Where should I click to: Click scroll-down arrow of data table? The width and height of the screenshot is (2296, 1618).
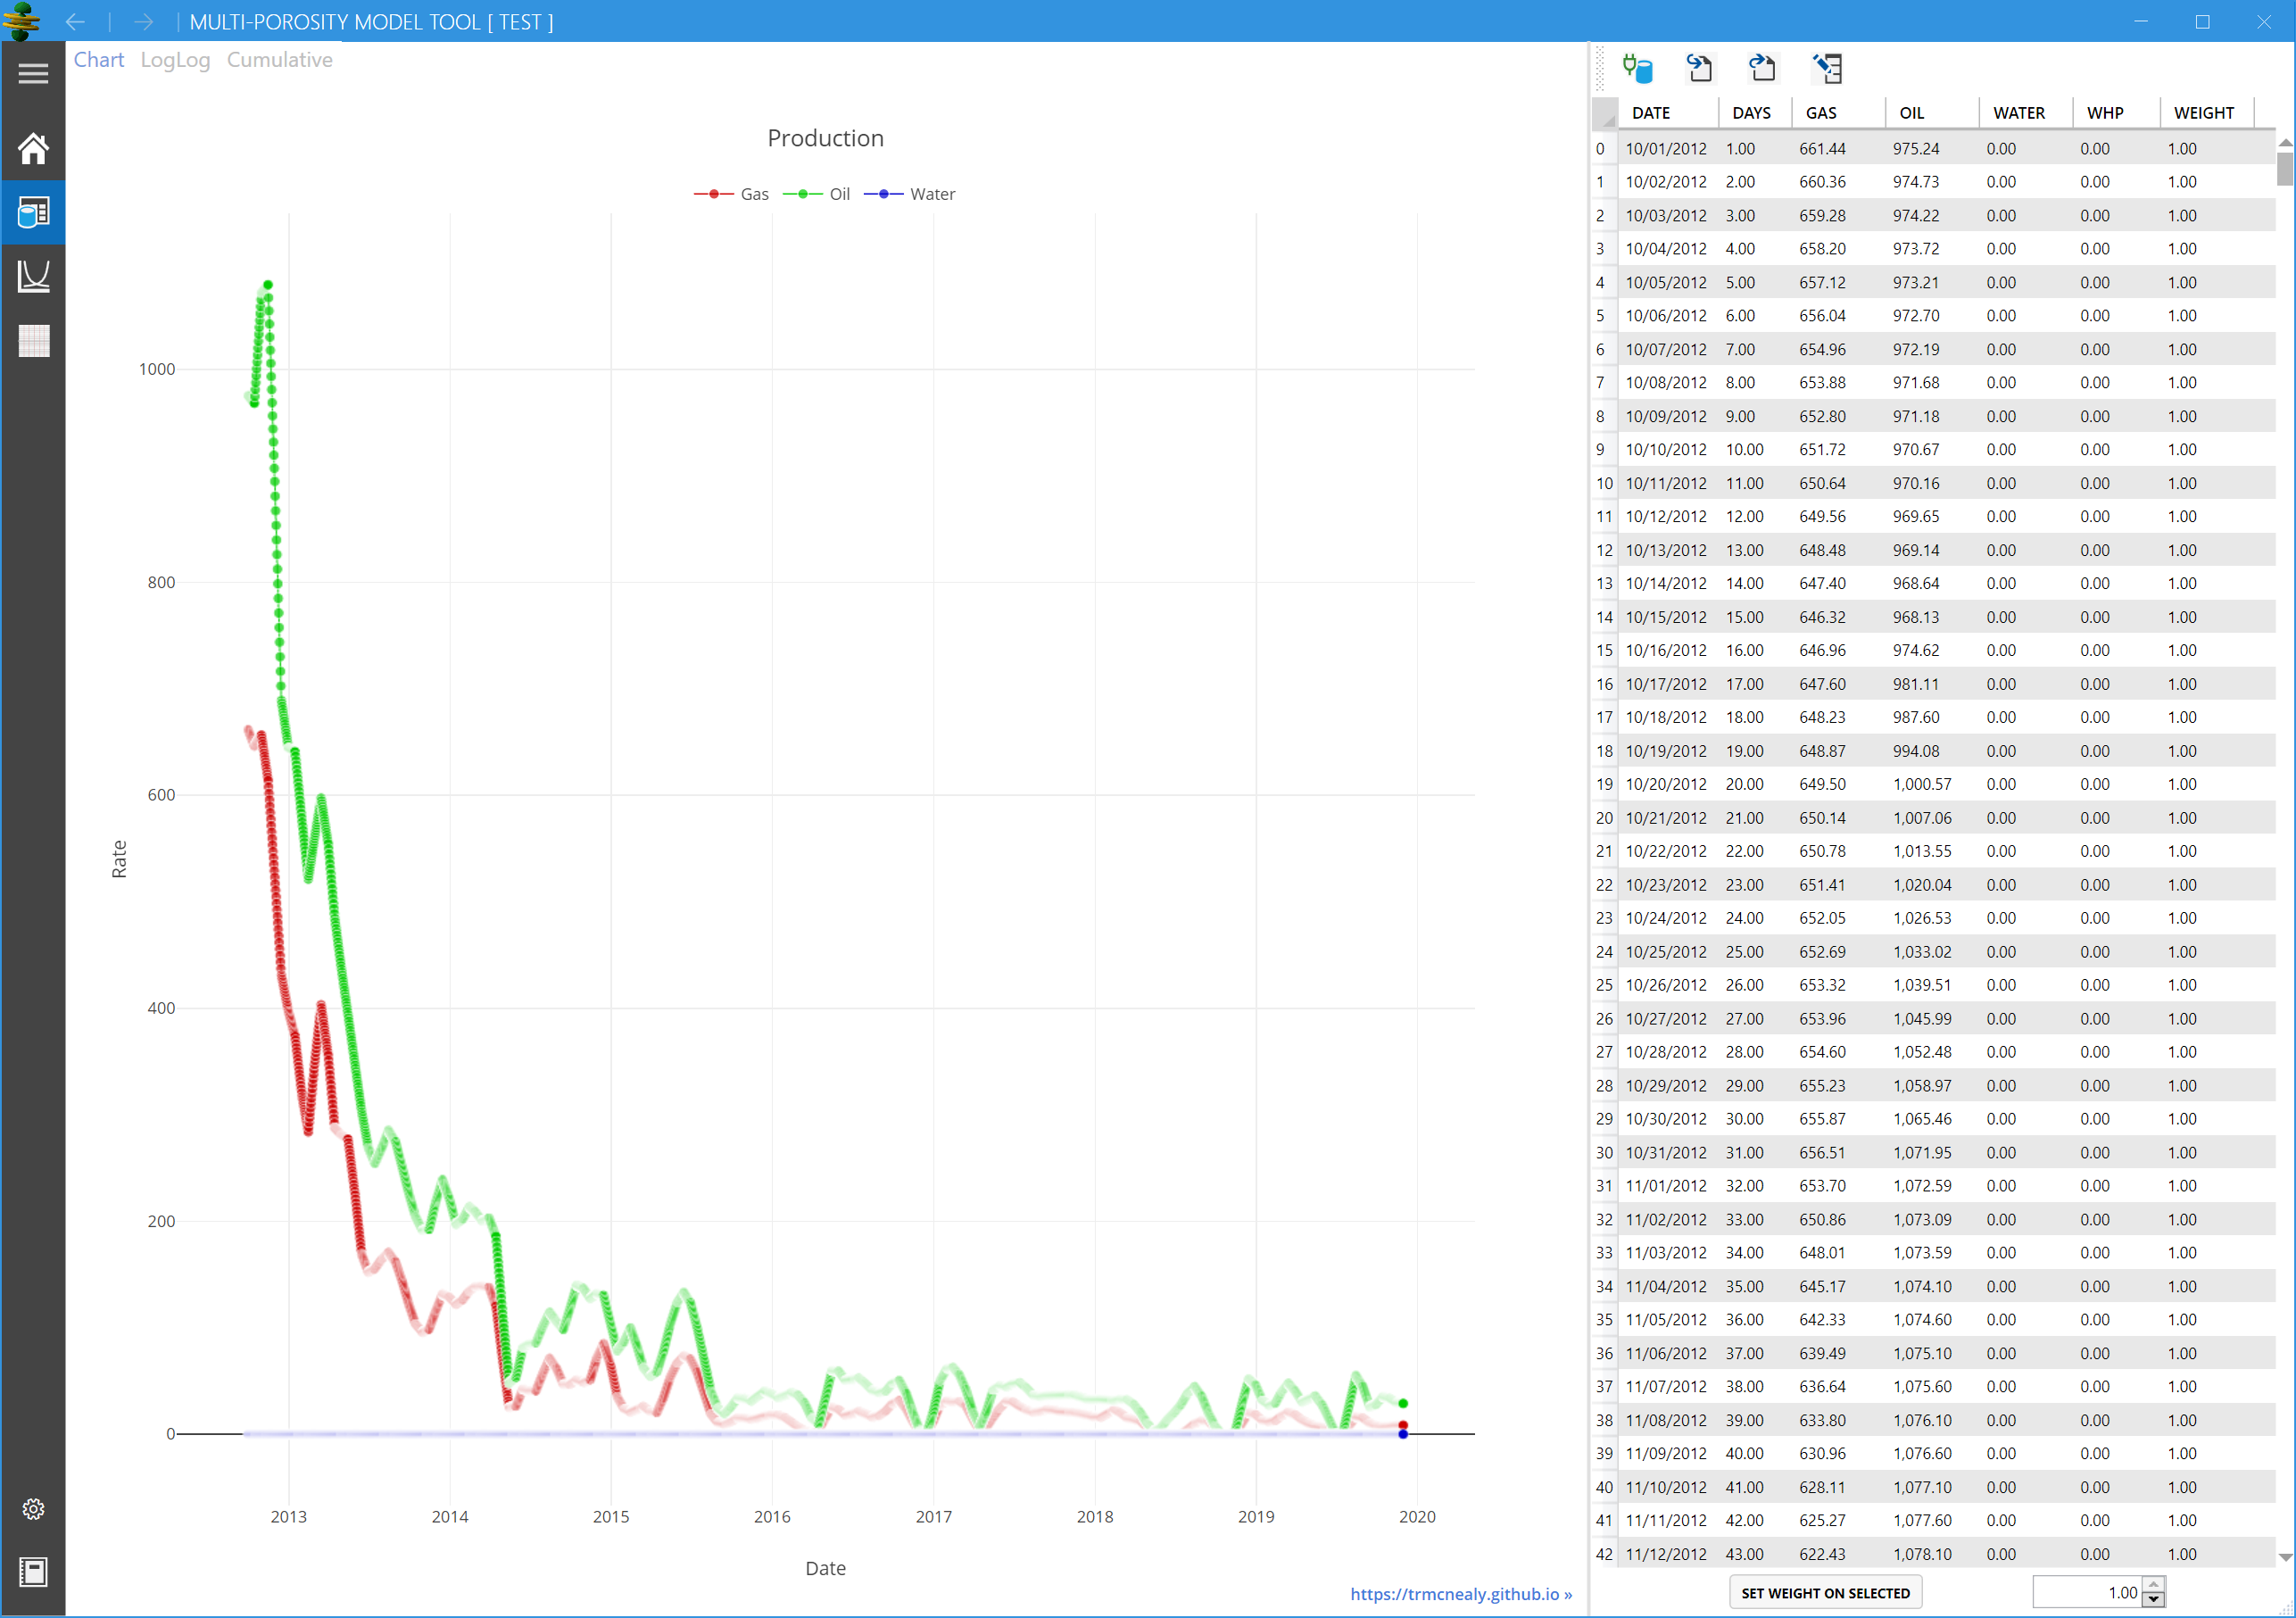(2285, 1557)
